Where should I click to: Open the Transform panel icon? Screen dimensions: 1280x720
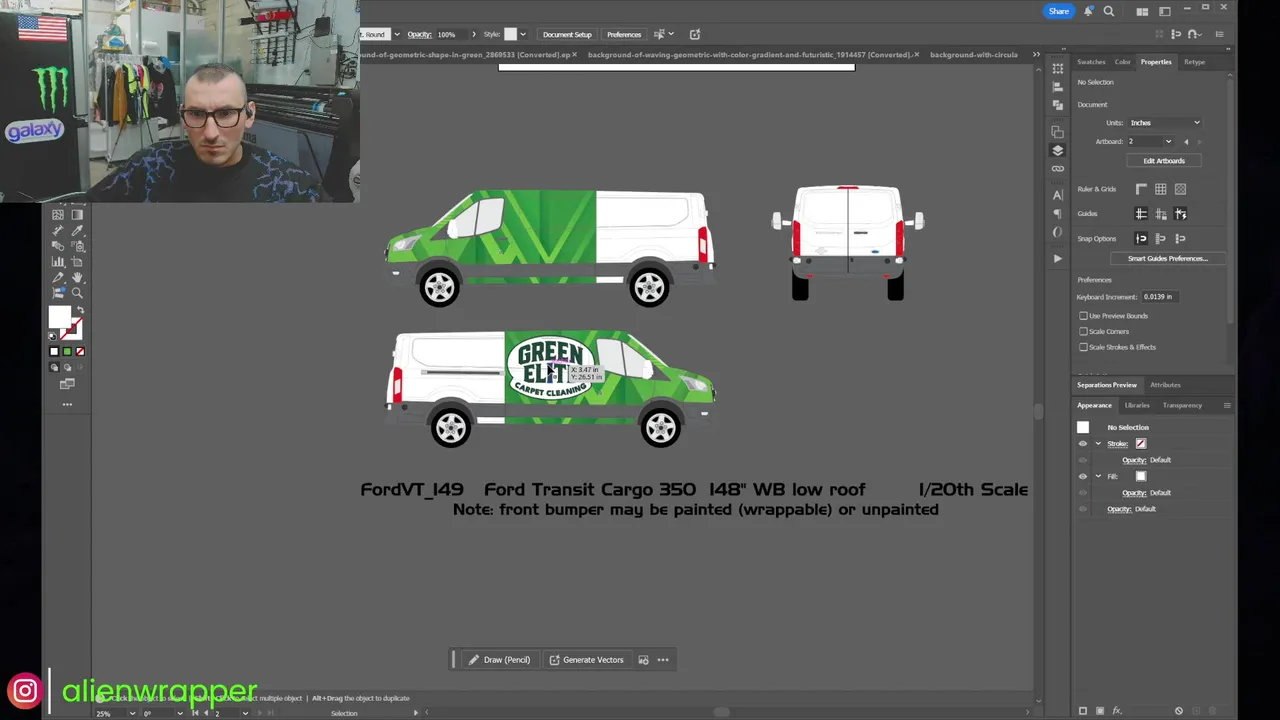1058,68
